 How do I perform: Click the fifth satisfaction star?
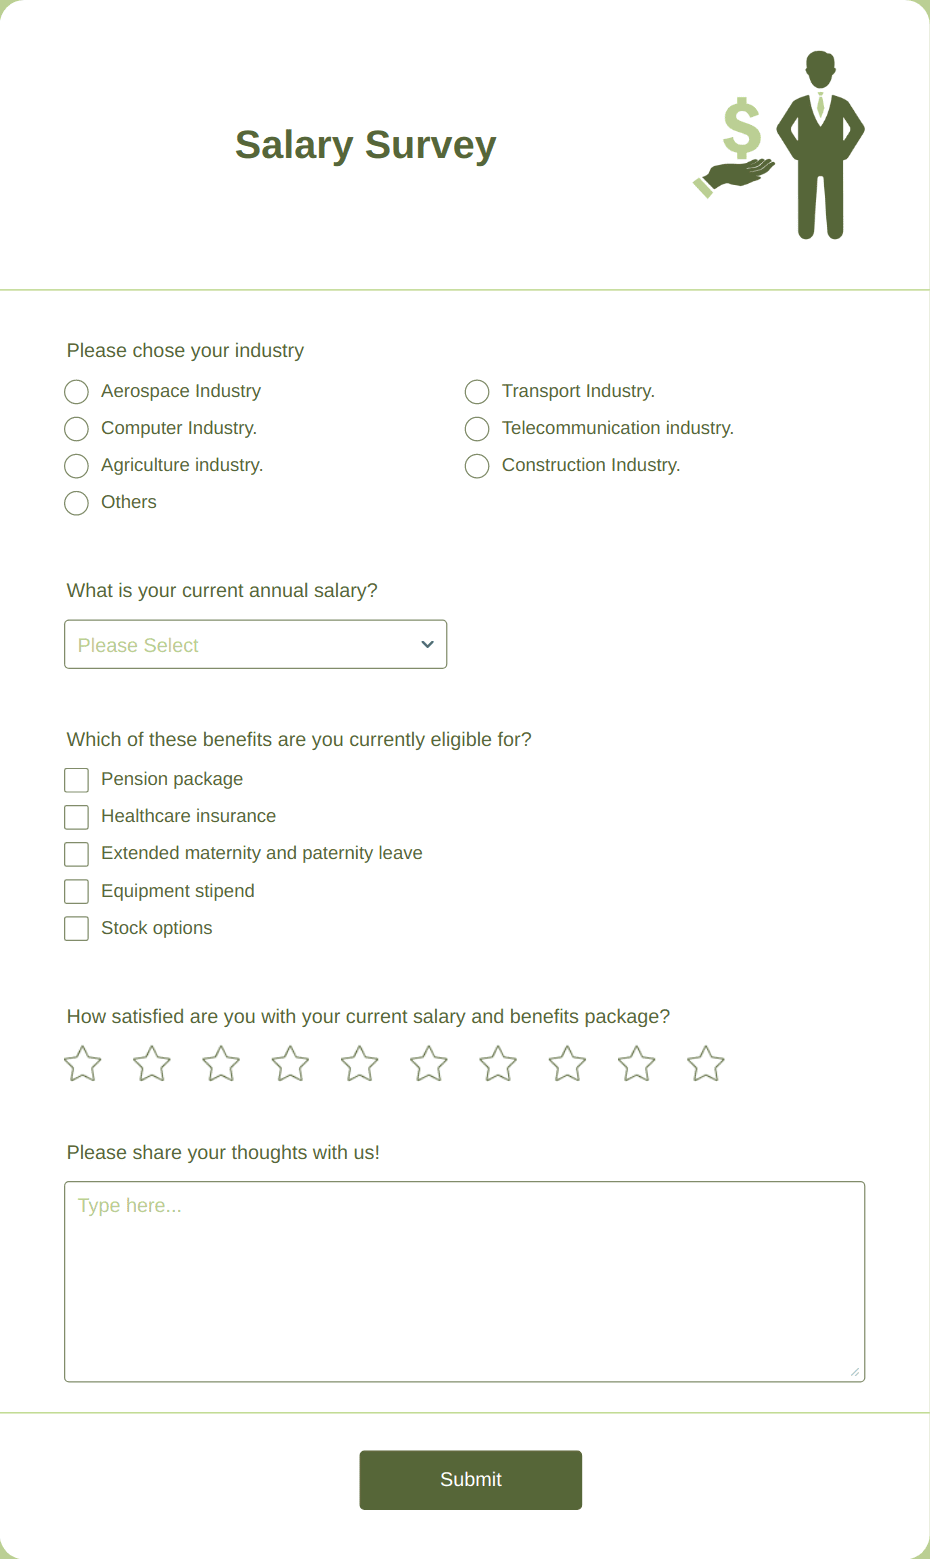click(359, 1063)
